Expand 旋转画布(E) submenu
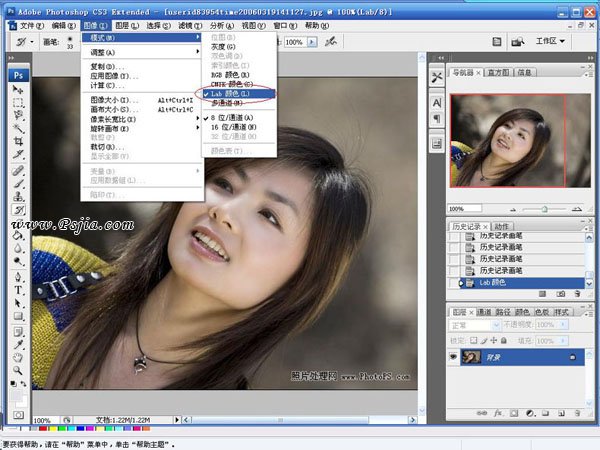Screen dimensions: 600x450 tap(142, 128)
